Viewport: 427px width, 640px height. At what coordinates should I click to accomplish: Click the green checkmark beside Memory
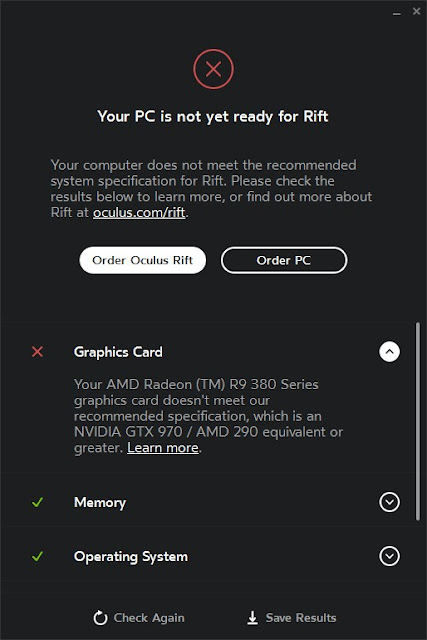38,502
